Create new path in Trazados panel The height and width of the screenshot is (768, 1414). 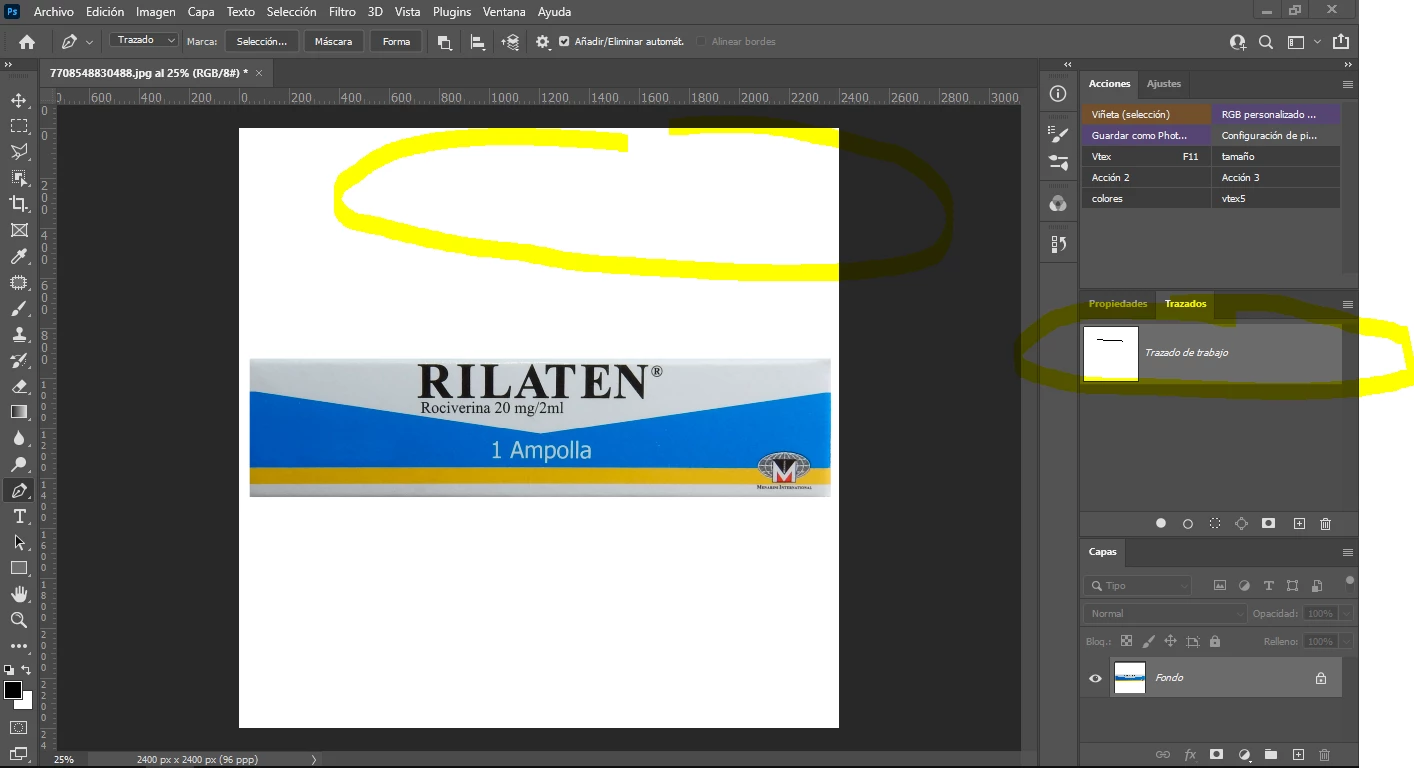1299,523
